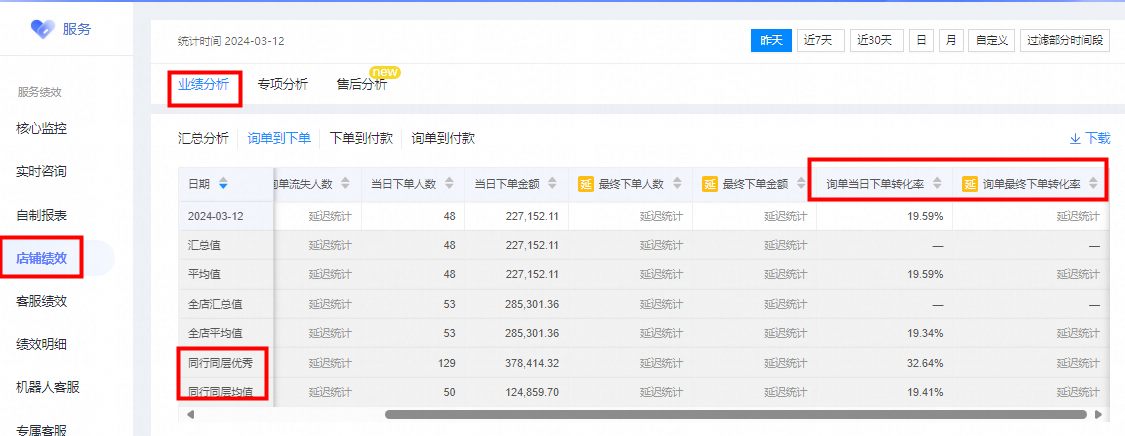Sort by 当日下单人数 column arrows
The image size is (1125, 436).
click(x=449, y=184)
